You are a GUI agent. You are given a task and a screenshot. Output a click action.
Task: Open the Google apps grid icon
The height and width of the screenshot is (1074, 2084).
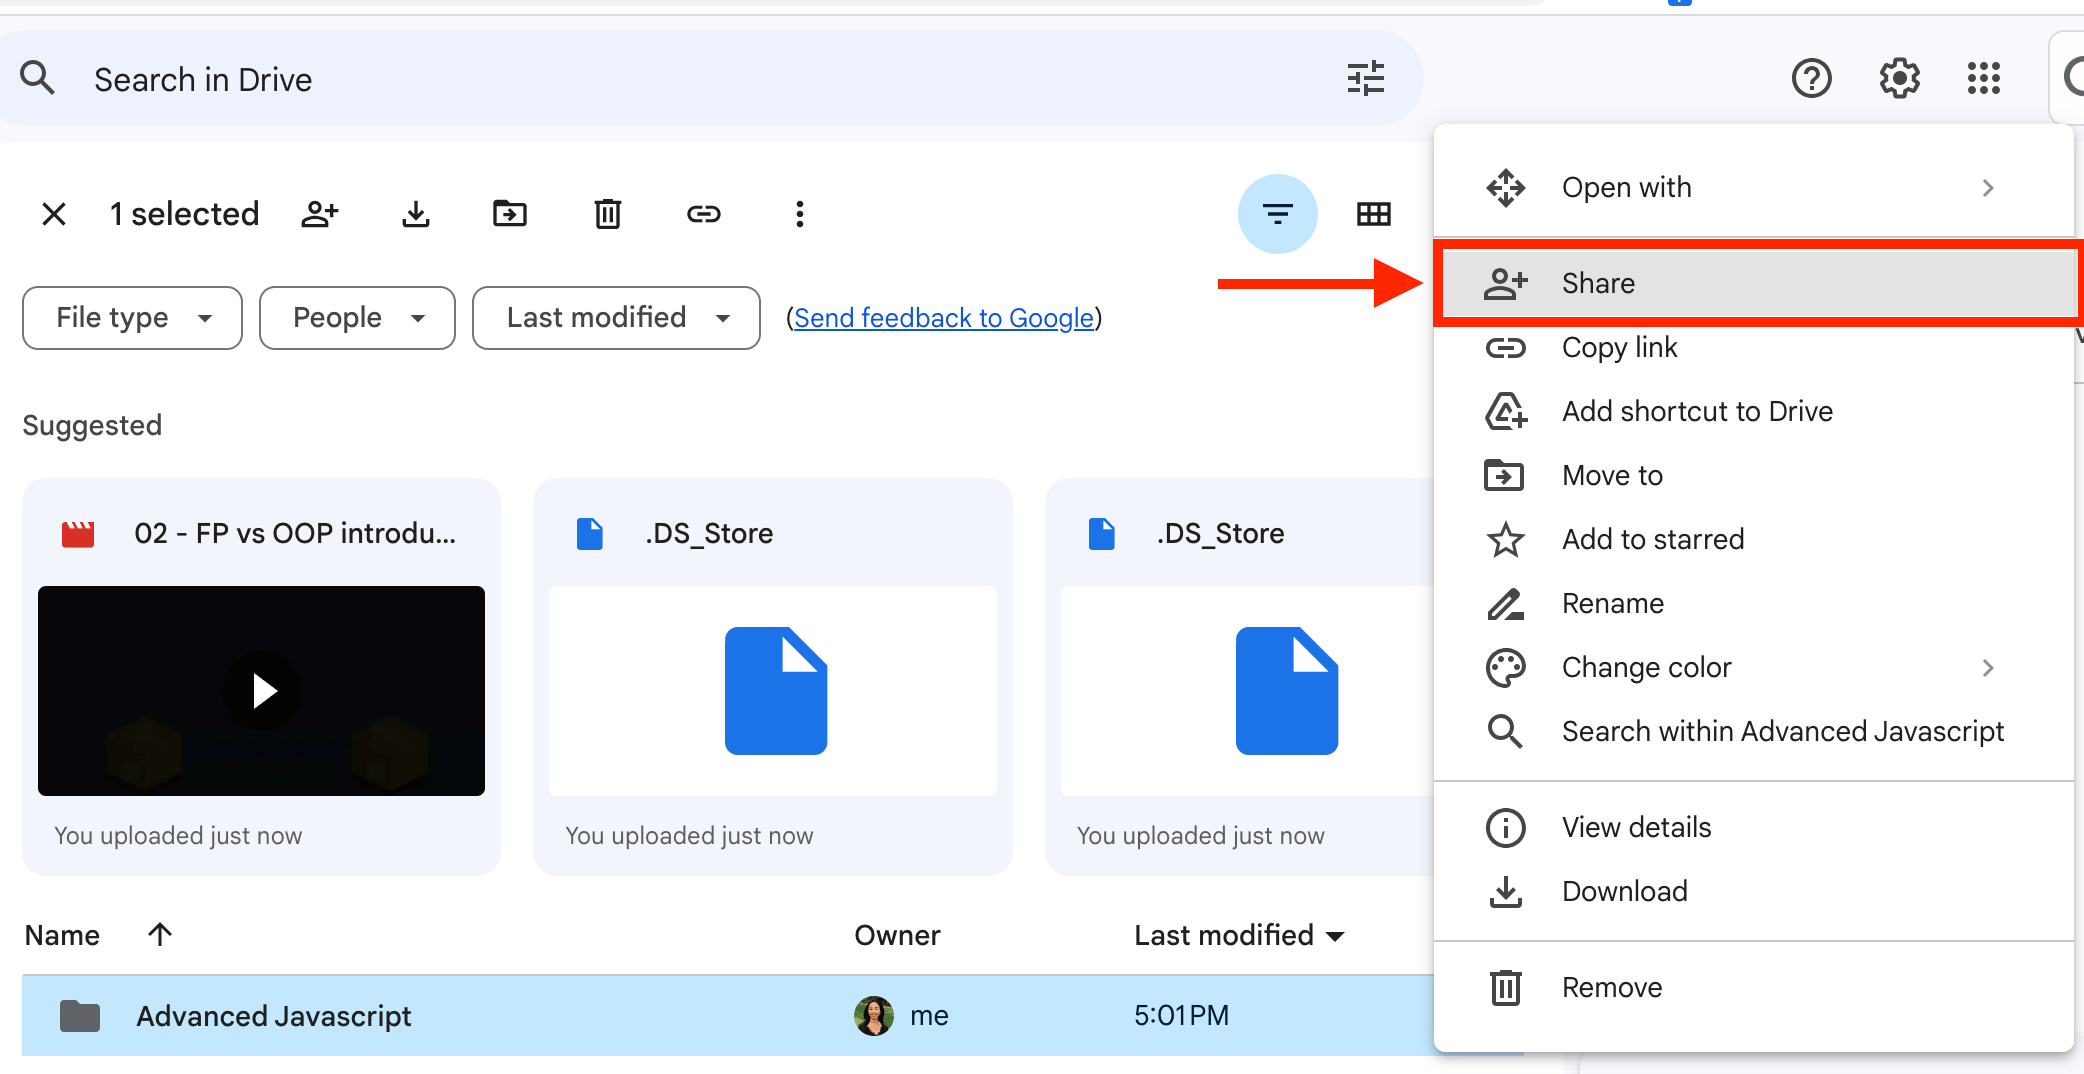[1983, 78]
